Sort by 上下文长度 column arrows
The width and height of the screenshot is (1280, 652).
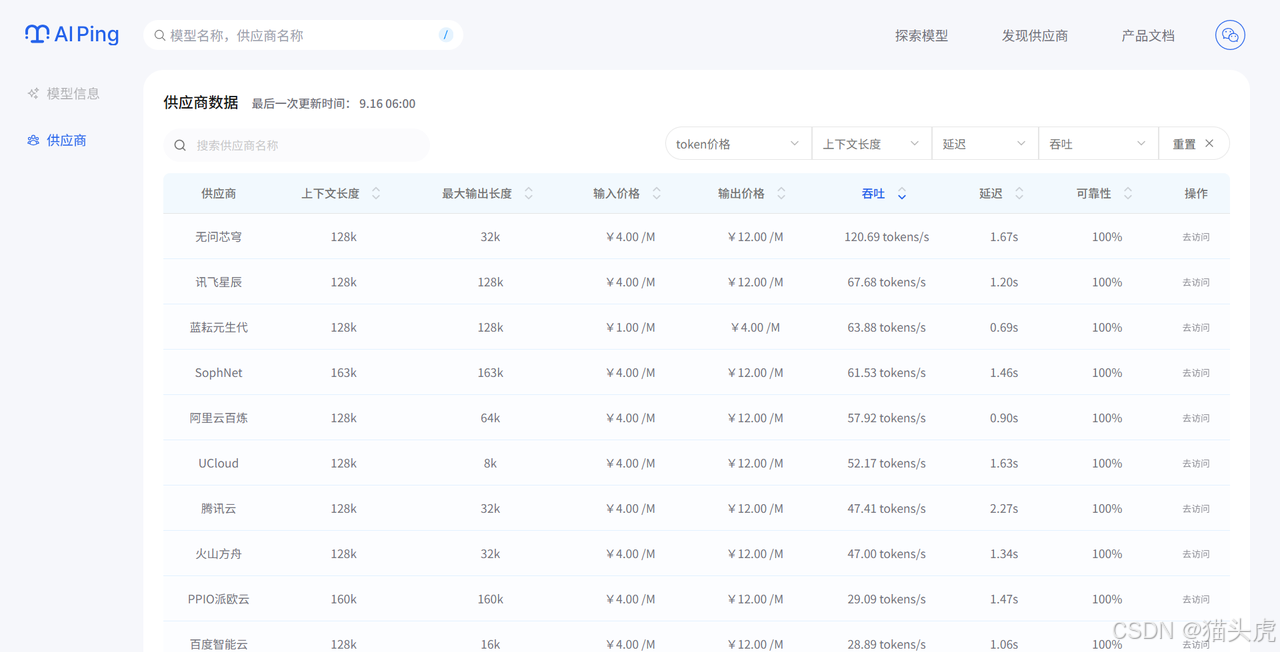(376, 193)
